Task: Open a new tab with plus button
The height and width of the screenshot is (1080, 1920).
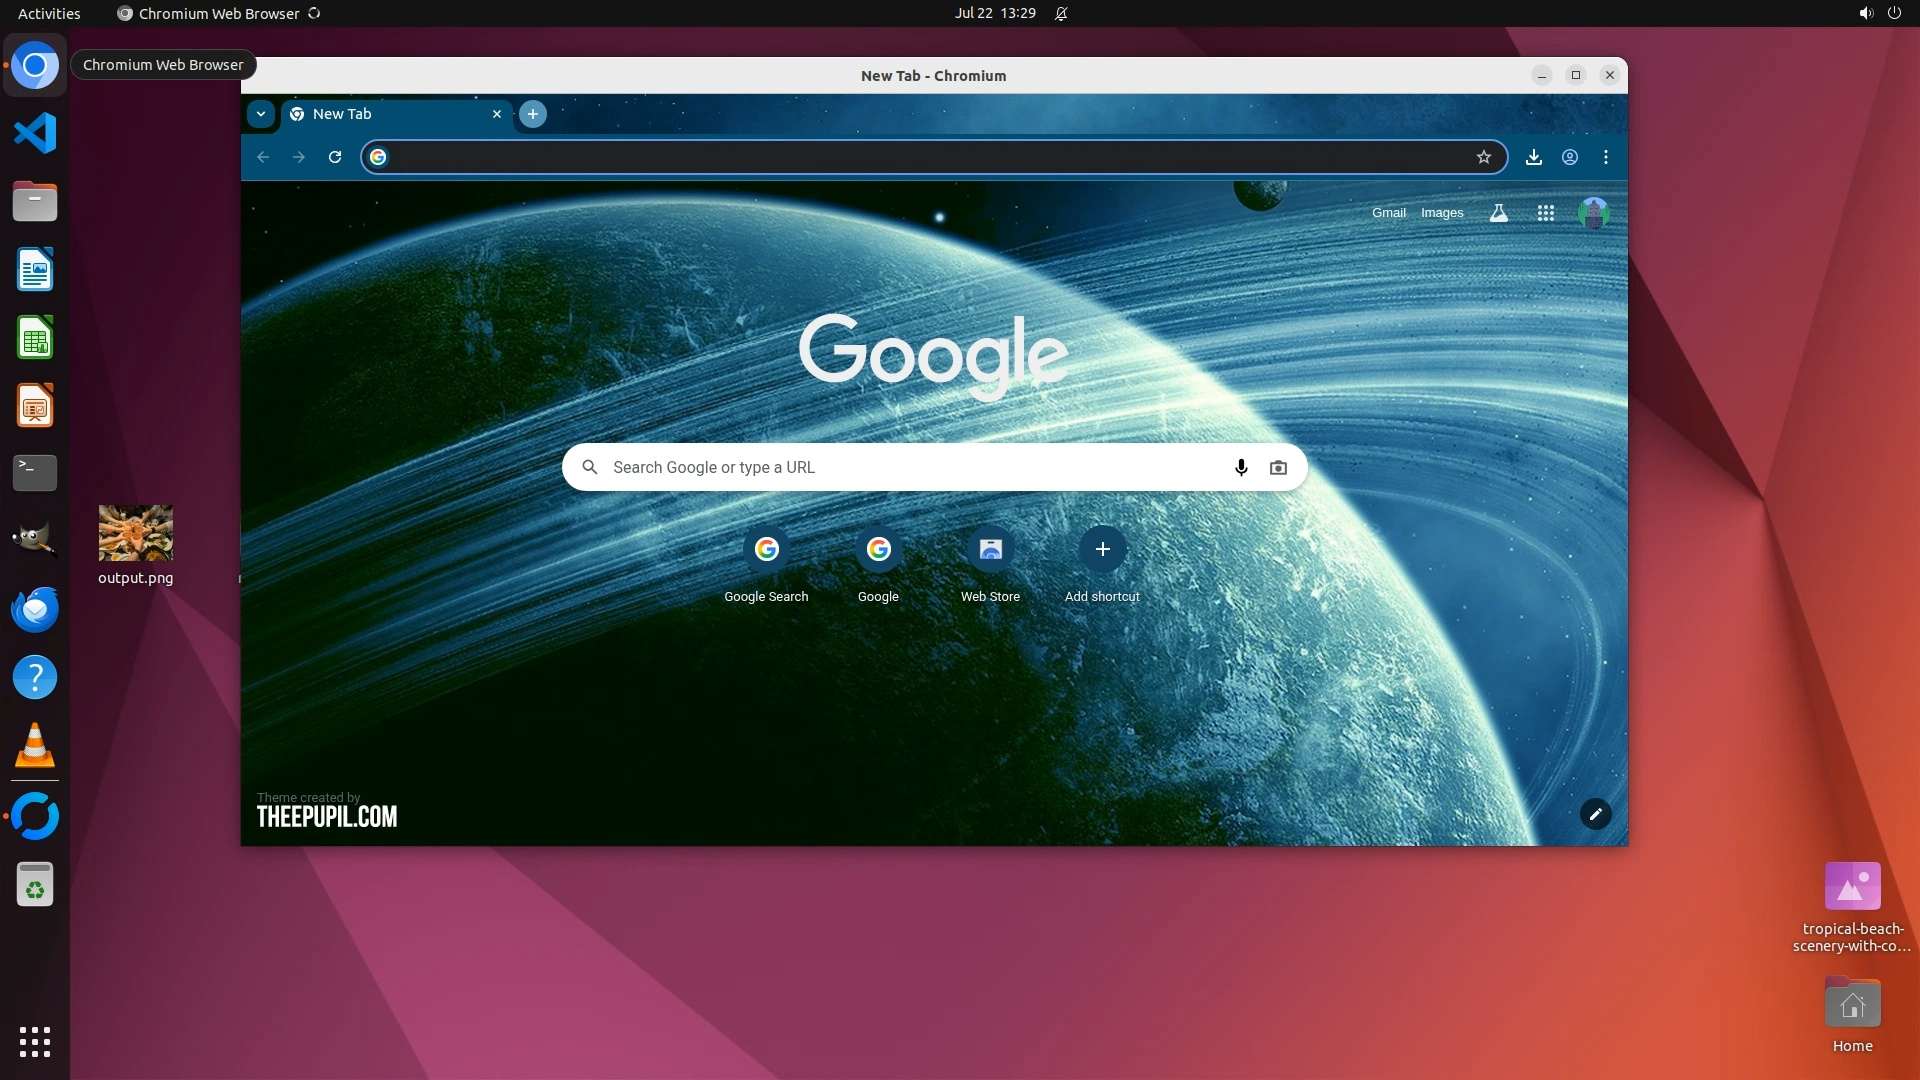Action: pos(533,114)
